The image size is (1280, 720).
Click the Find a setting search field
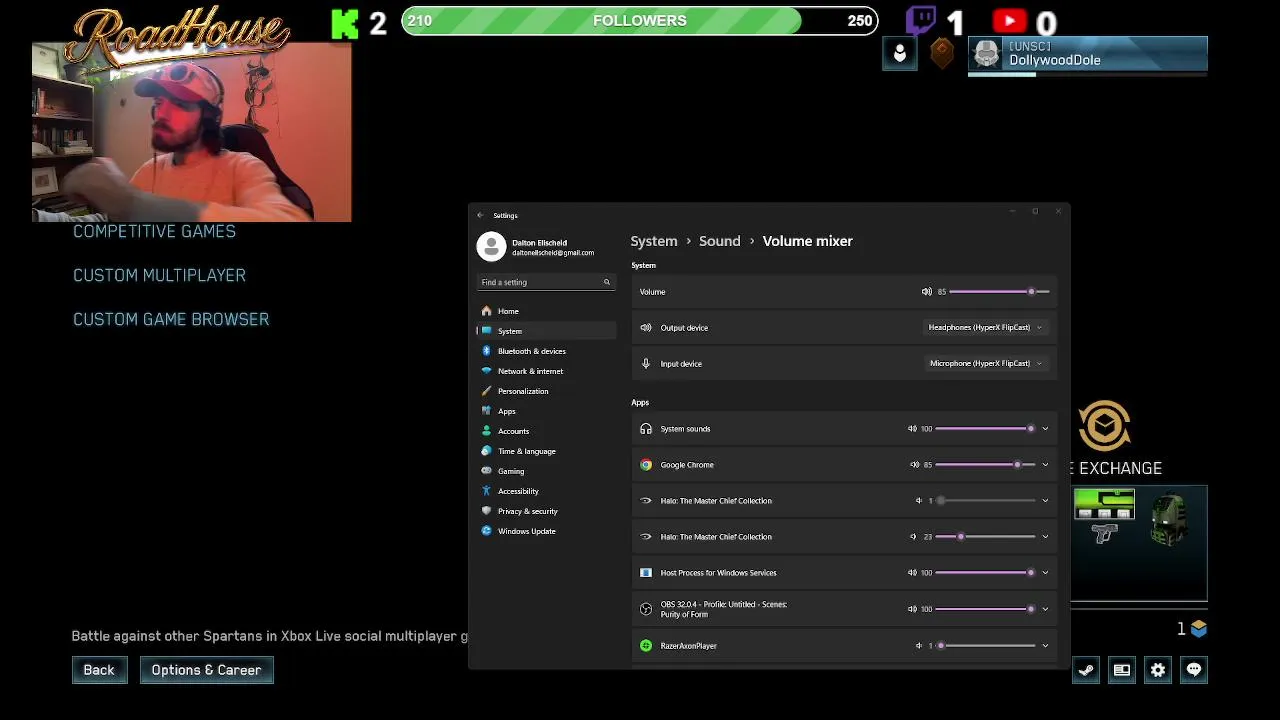click(x=545, y=282)
